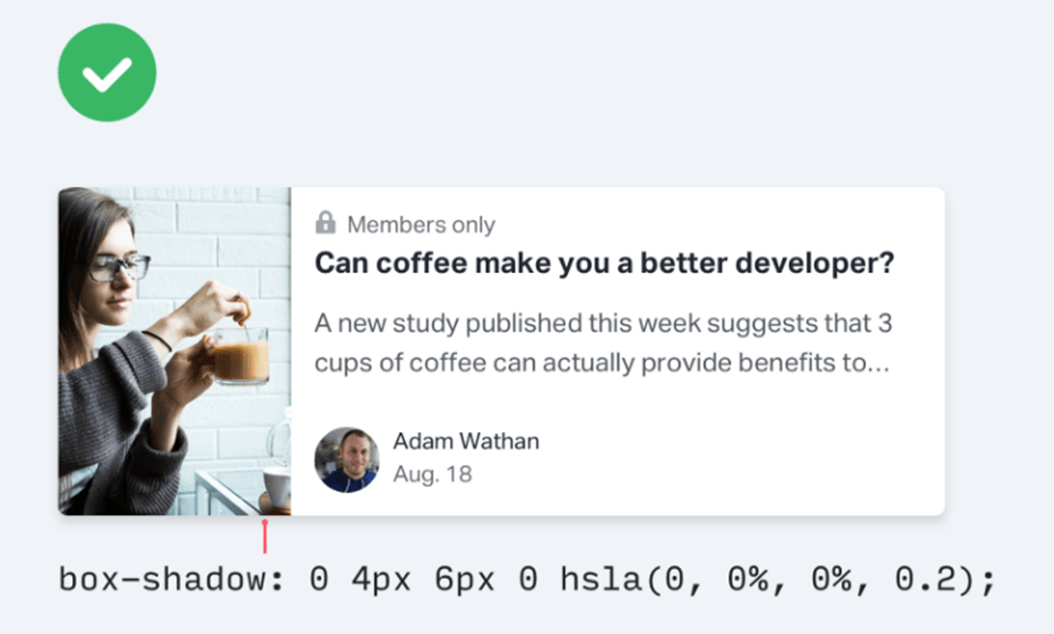Click the lock icon beside Members only
The image size is (1054, 634).
coord(325,223)
